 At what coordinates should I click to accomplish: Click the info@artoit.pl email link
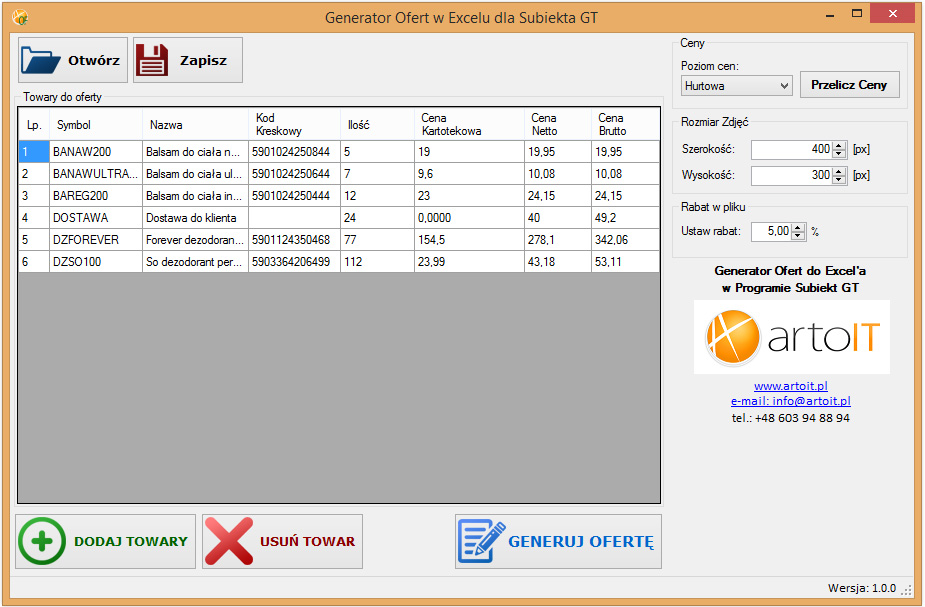point(790,401)
